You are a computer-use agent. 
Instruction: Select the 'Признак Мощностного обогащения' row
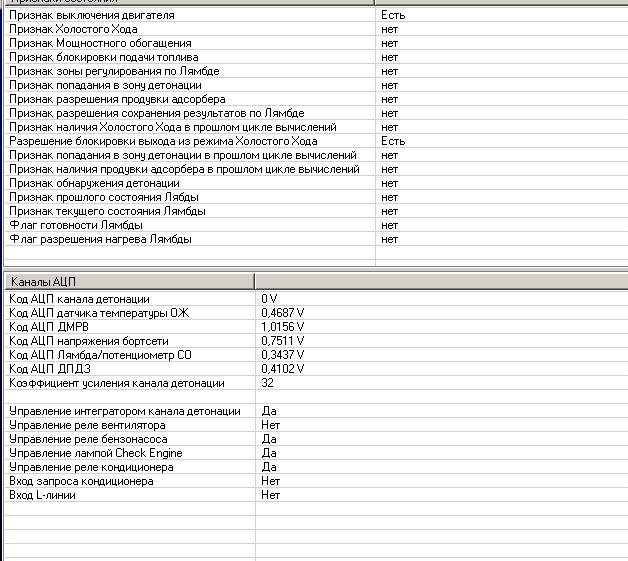[102, 44]
